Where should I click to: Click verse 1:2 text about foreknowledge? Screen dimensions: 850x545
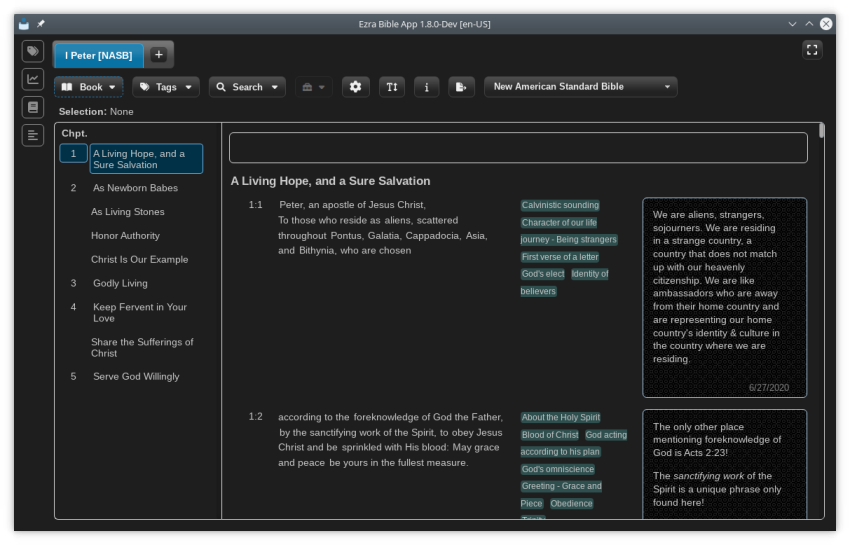click(x=390, y=440)
